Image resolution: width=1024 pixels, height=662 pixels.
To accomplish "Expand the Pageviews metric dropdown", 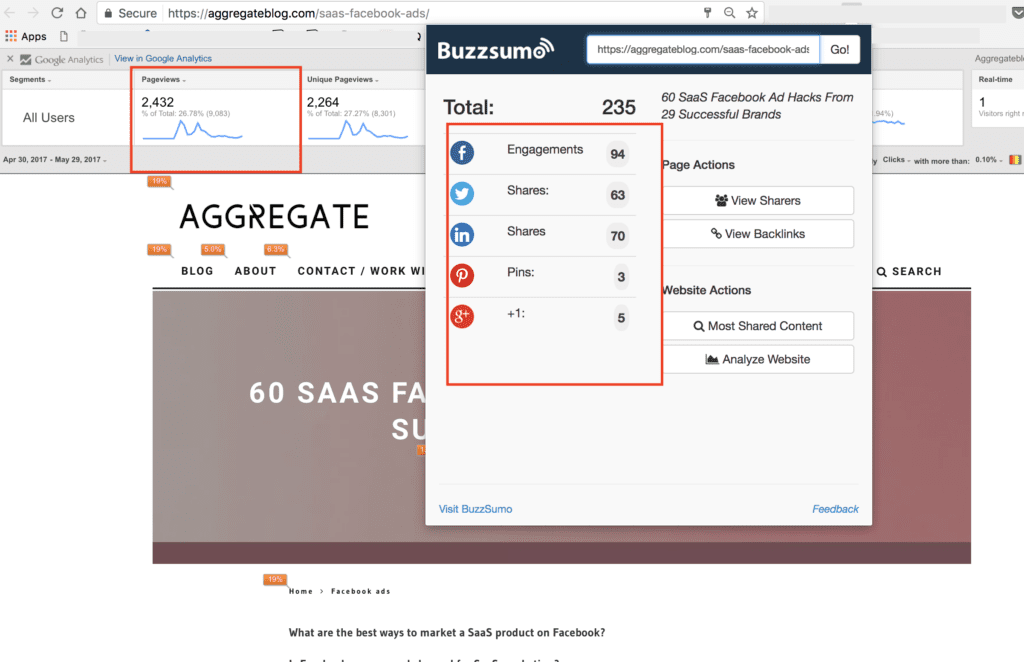I will pos(164,80).
